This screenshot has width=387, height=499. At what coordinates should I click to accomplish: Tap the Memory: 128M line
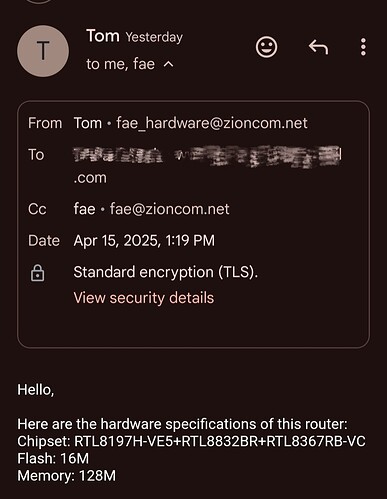(66, 476)
